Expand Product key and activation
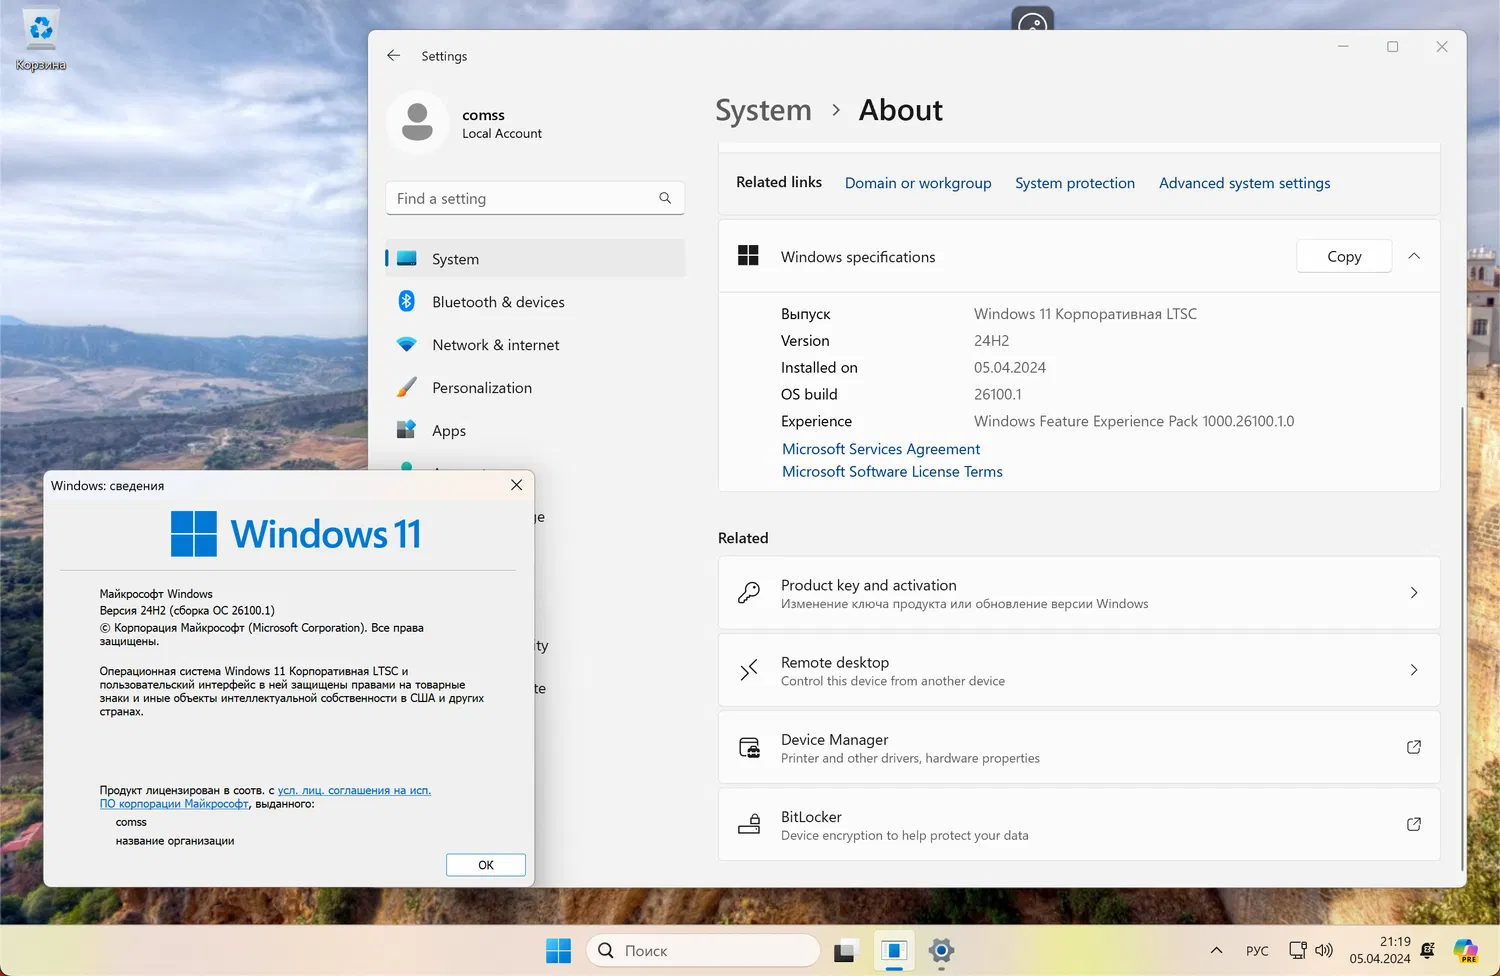Screen dimensions: 1500x976 tap(1078, 593)
